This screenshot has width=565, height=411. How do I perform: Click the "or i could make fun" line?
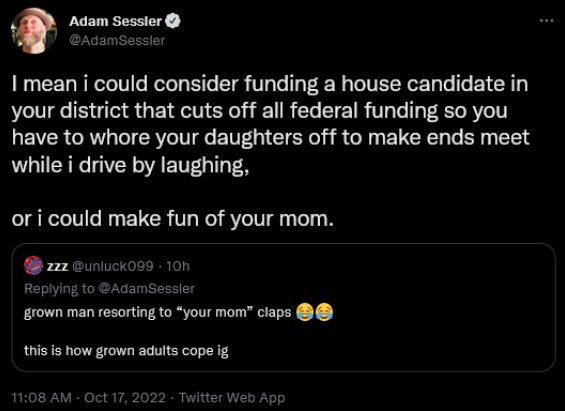(173, 219)
